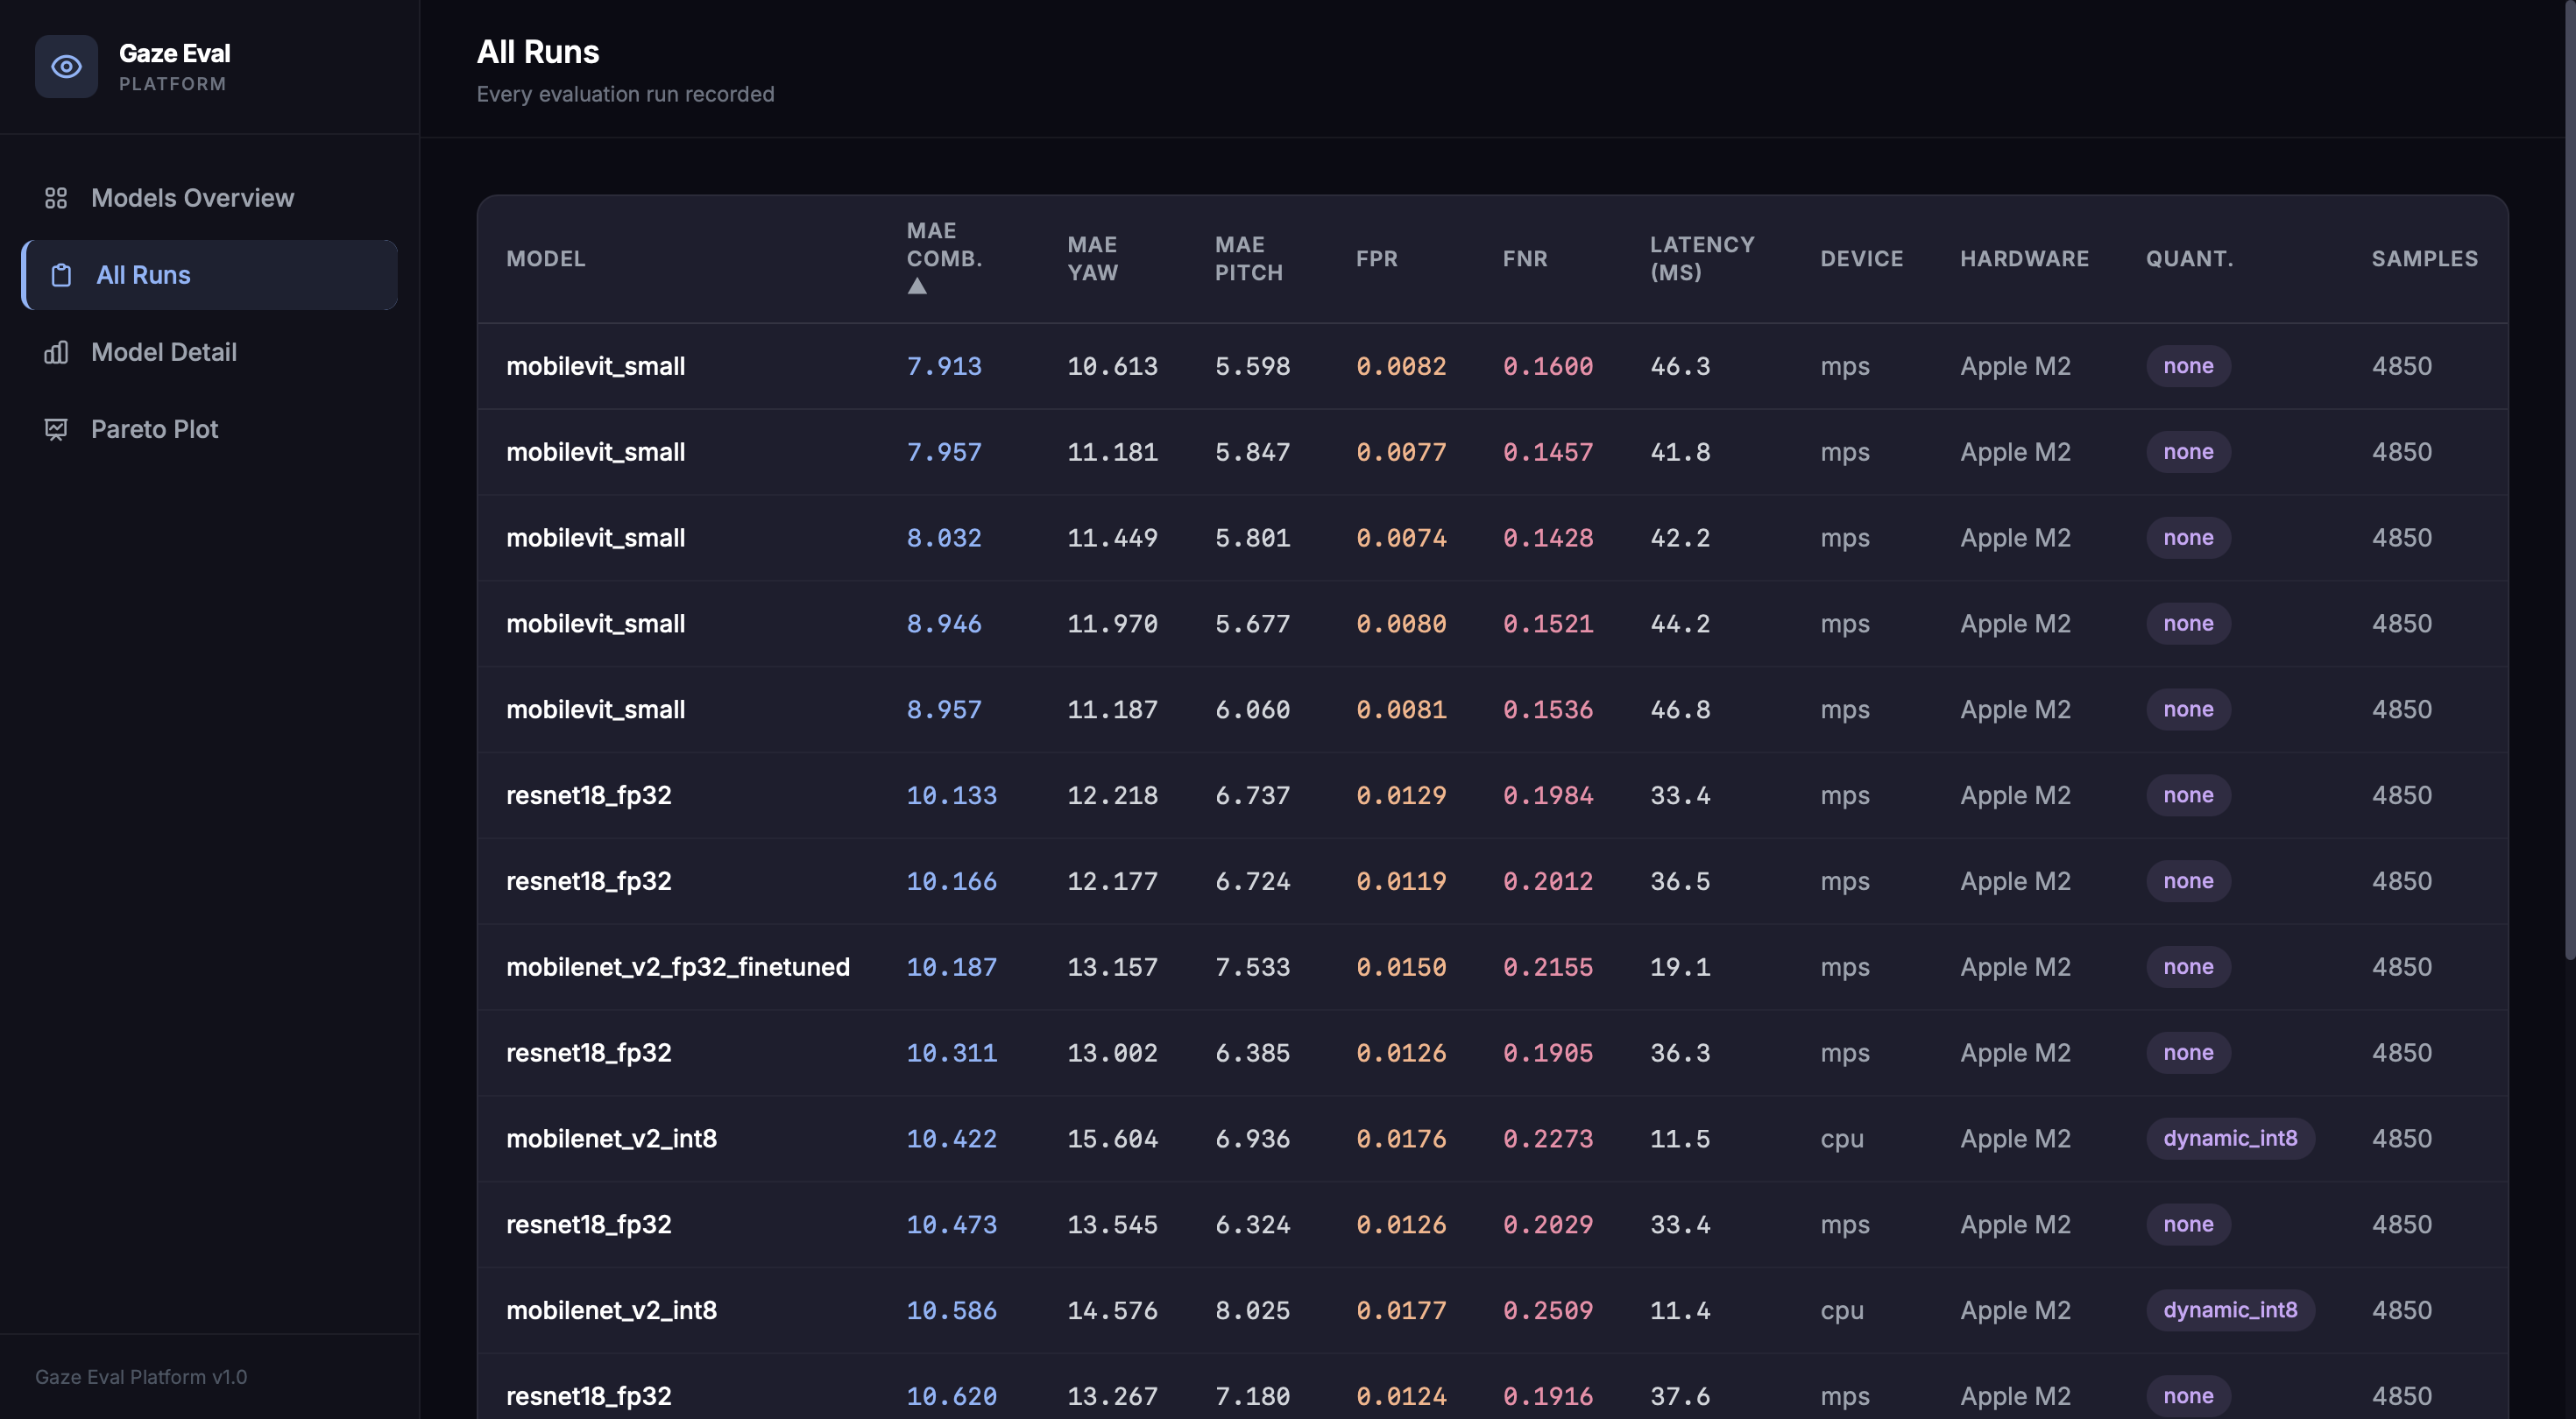Sort by FPR column header
The width and height of the screenshot is (2576, 1419).
1377,259
